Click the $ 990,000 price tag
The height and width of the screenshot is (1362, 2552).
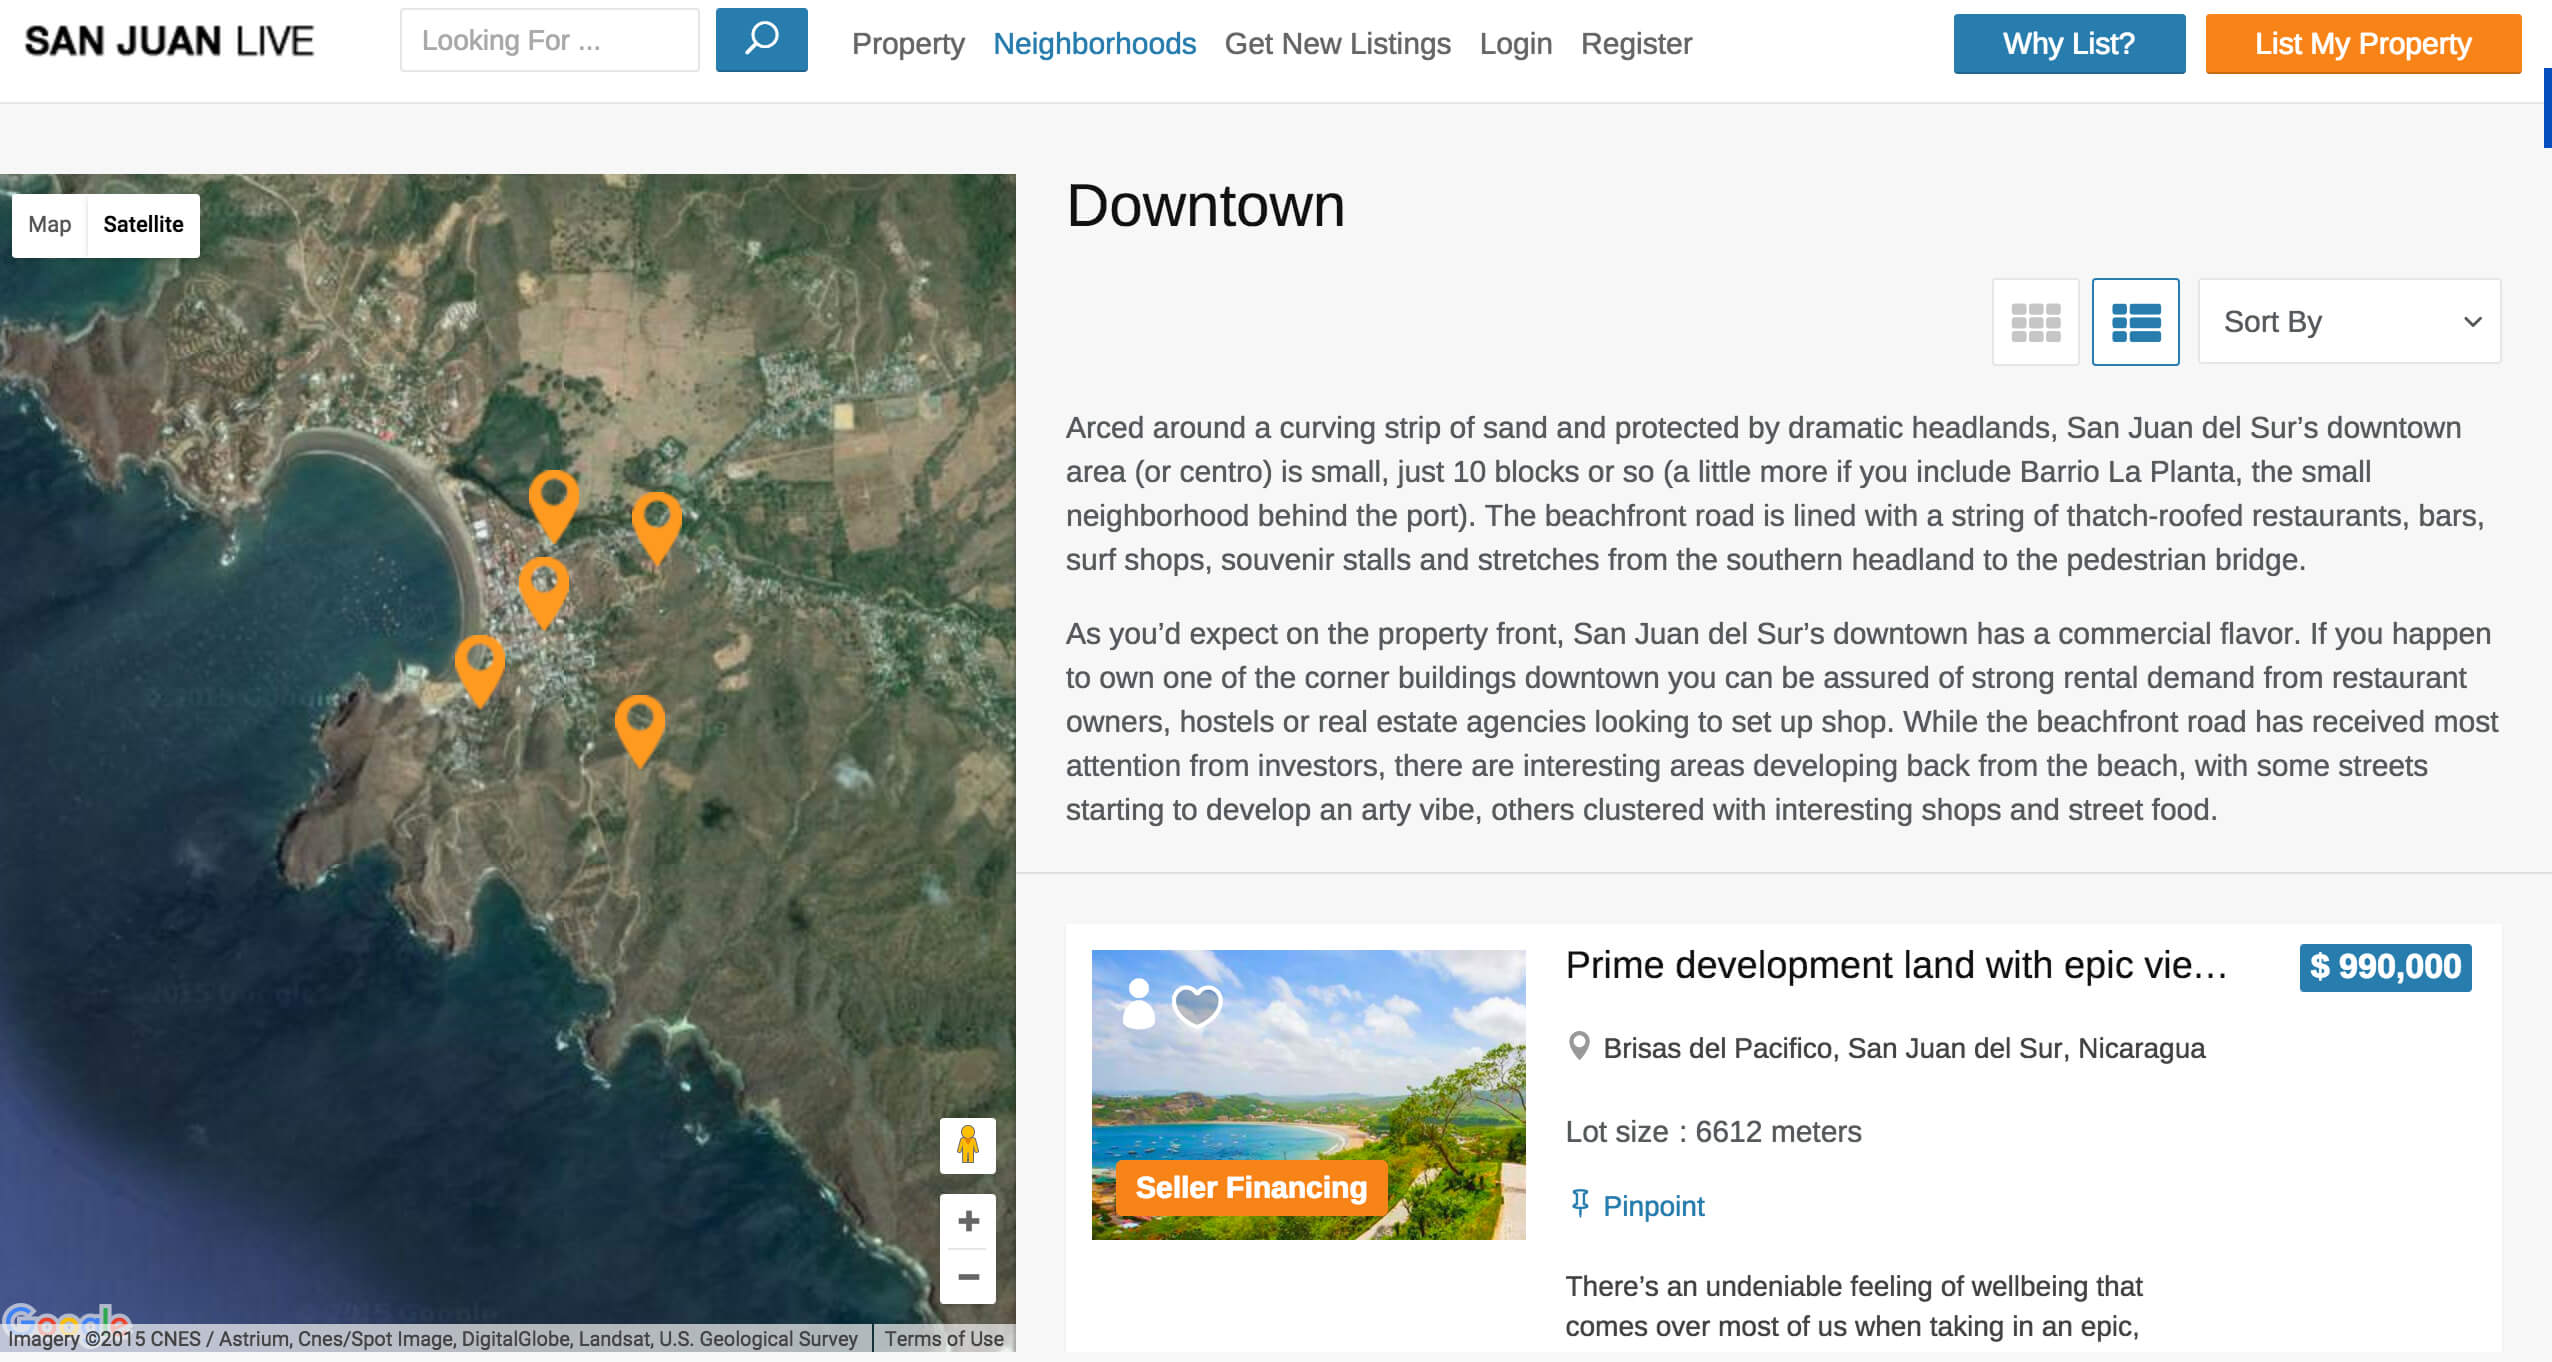[x=2385, y=967]
